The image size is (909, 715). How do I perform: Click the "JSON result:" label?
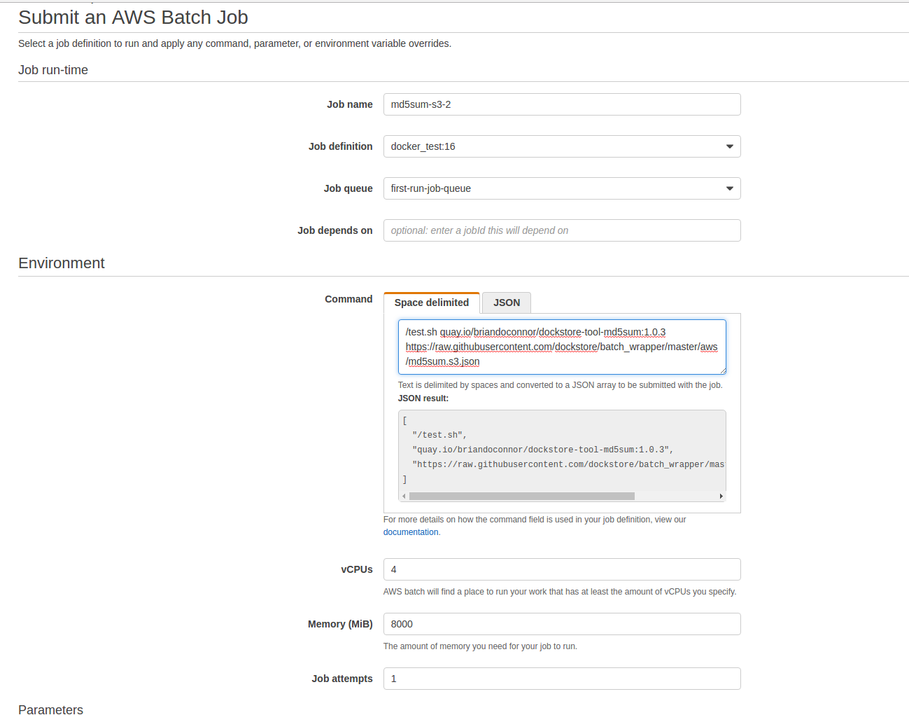point(423,398)
